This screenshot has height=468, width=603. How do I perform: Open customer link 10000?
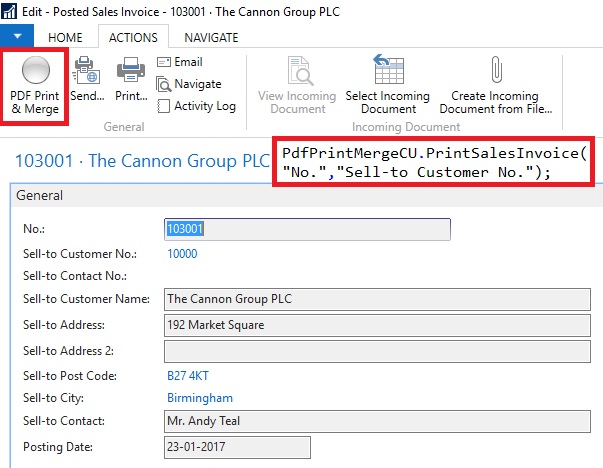tap(182, 254)
